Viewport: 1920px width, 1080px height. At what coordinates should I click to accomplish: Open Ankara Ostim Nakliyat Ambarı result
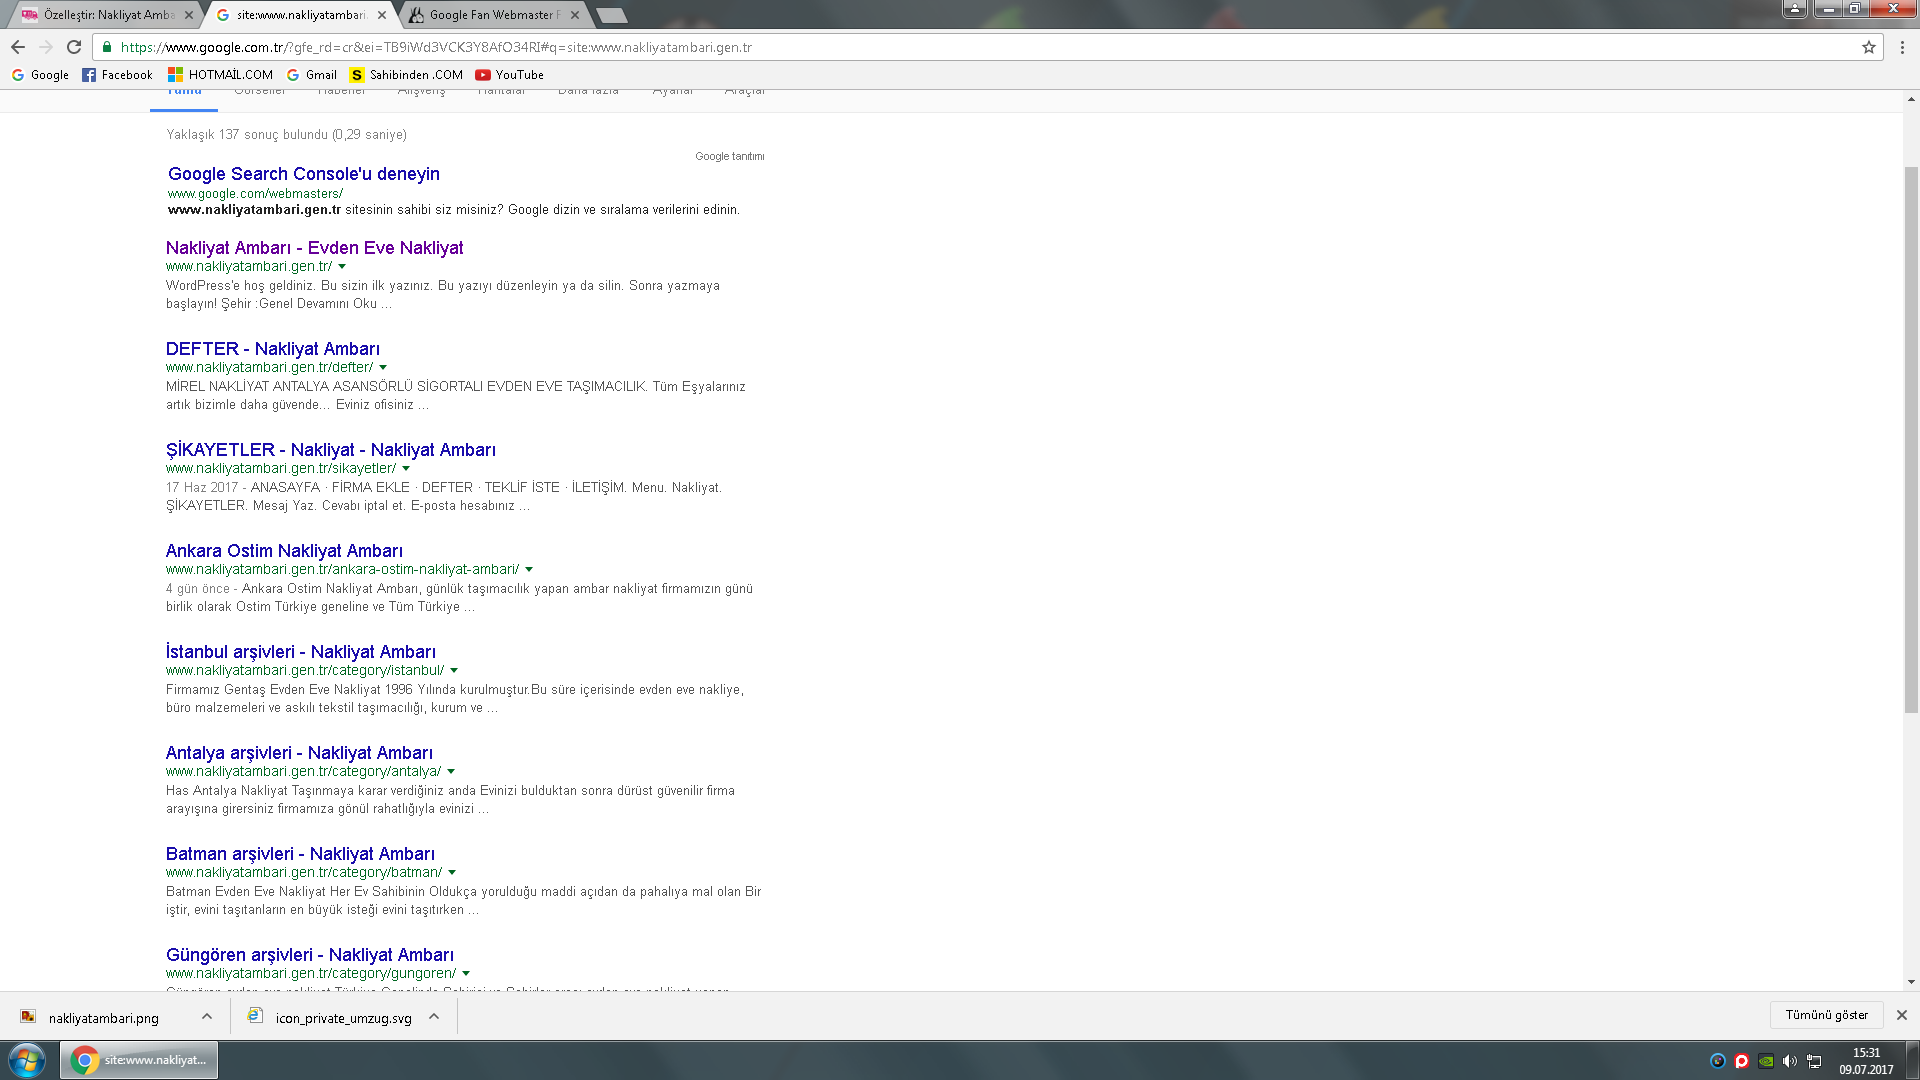[284, 551]
